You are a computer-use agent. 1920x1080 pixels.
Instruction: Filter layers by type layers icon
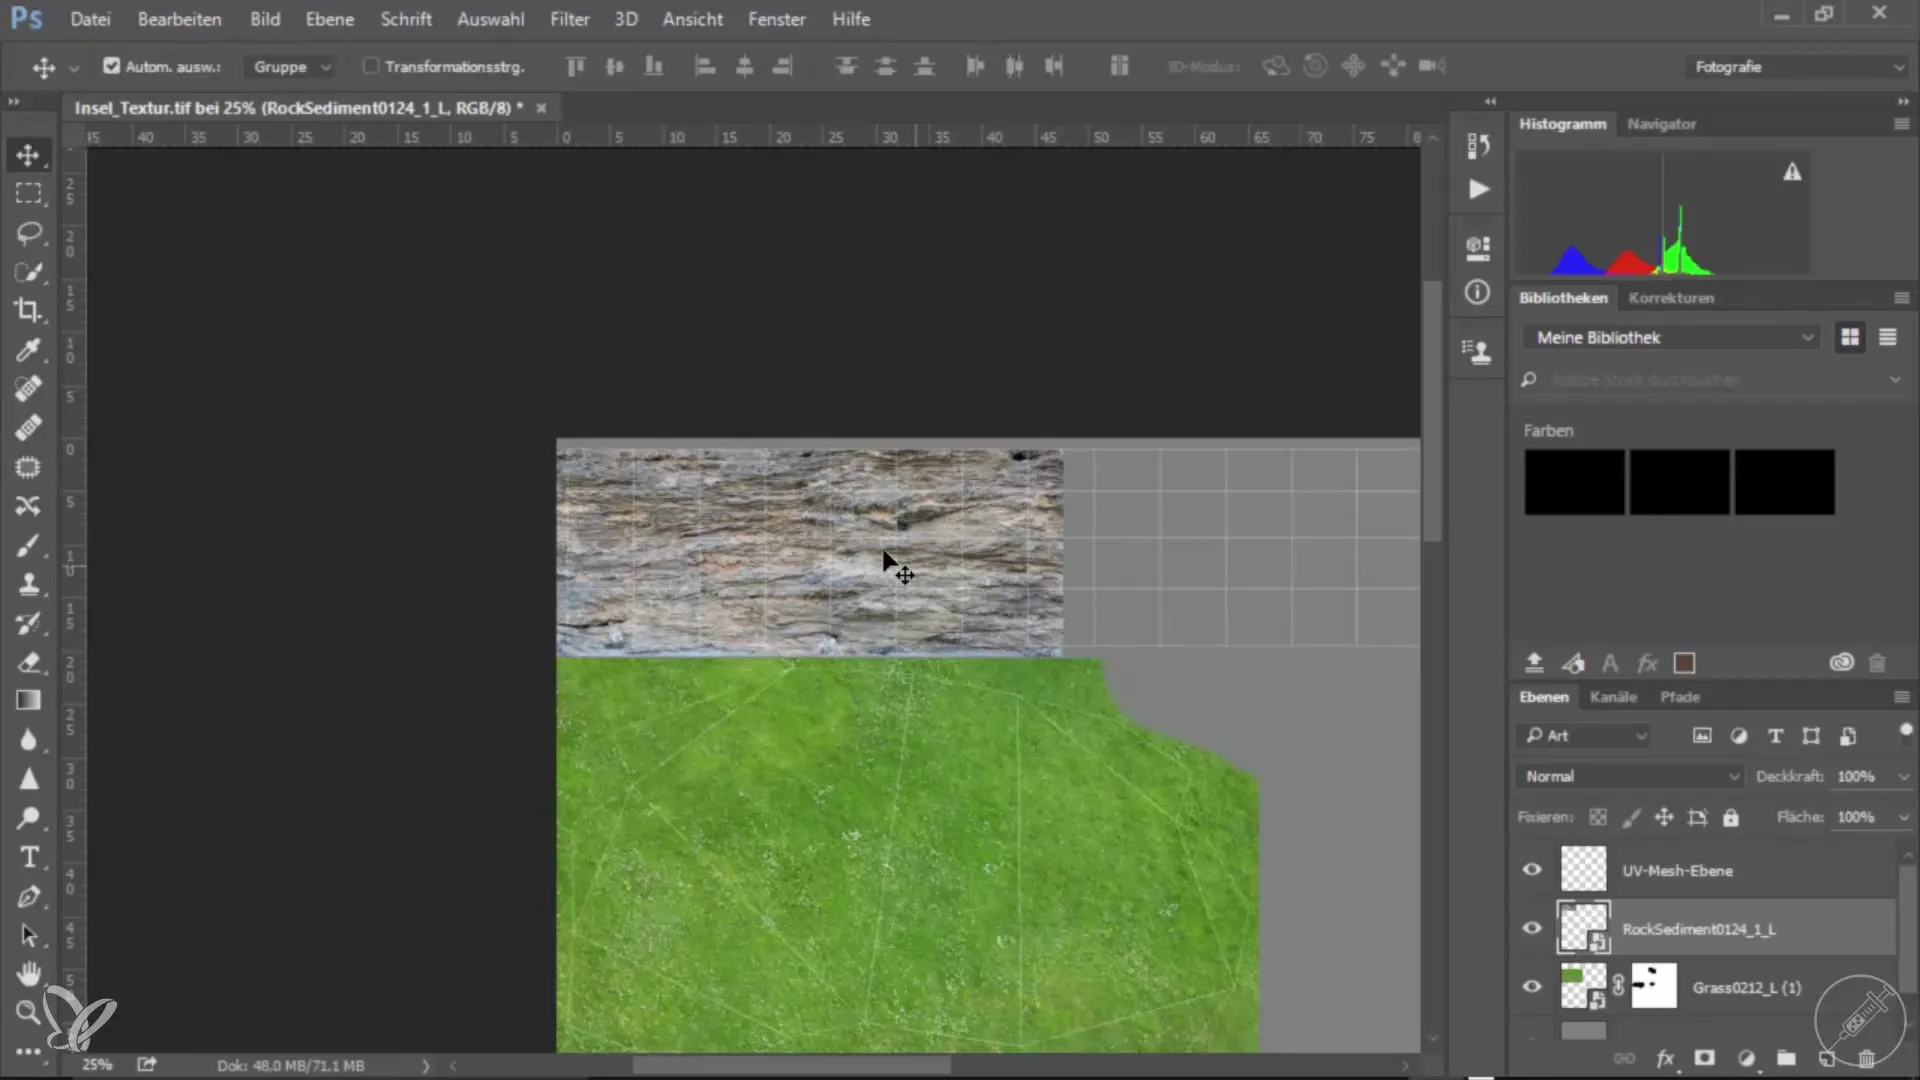[x=1775, y=736]
